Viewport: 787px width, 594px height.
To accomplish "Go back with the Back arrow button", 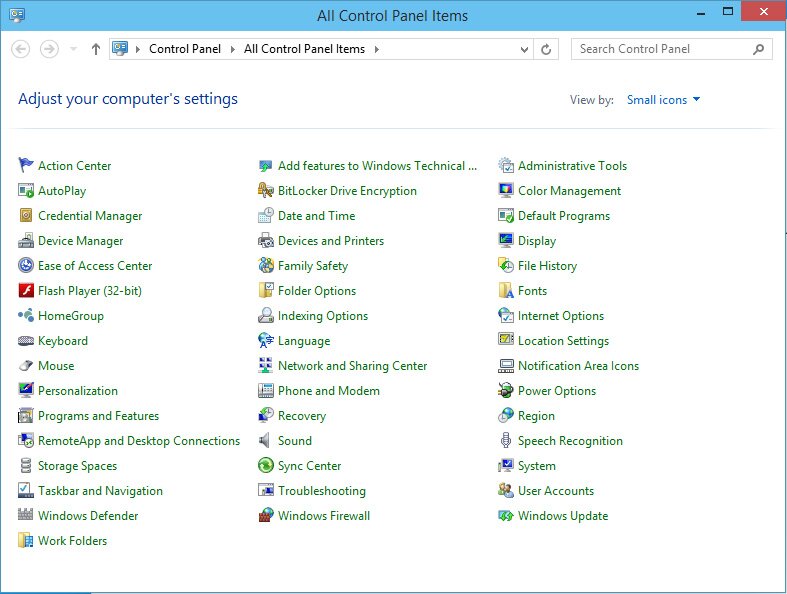I will 21,49.
